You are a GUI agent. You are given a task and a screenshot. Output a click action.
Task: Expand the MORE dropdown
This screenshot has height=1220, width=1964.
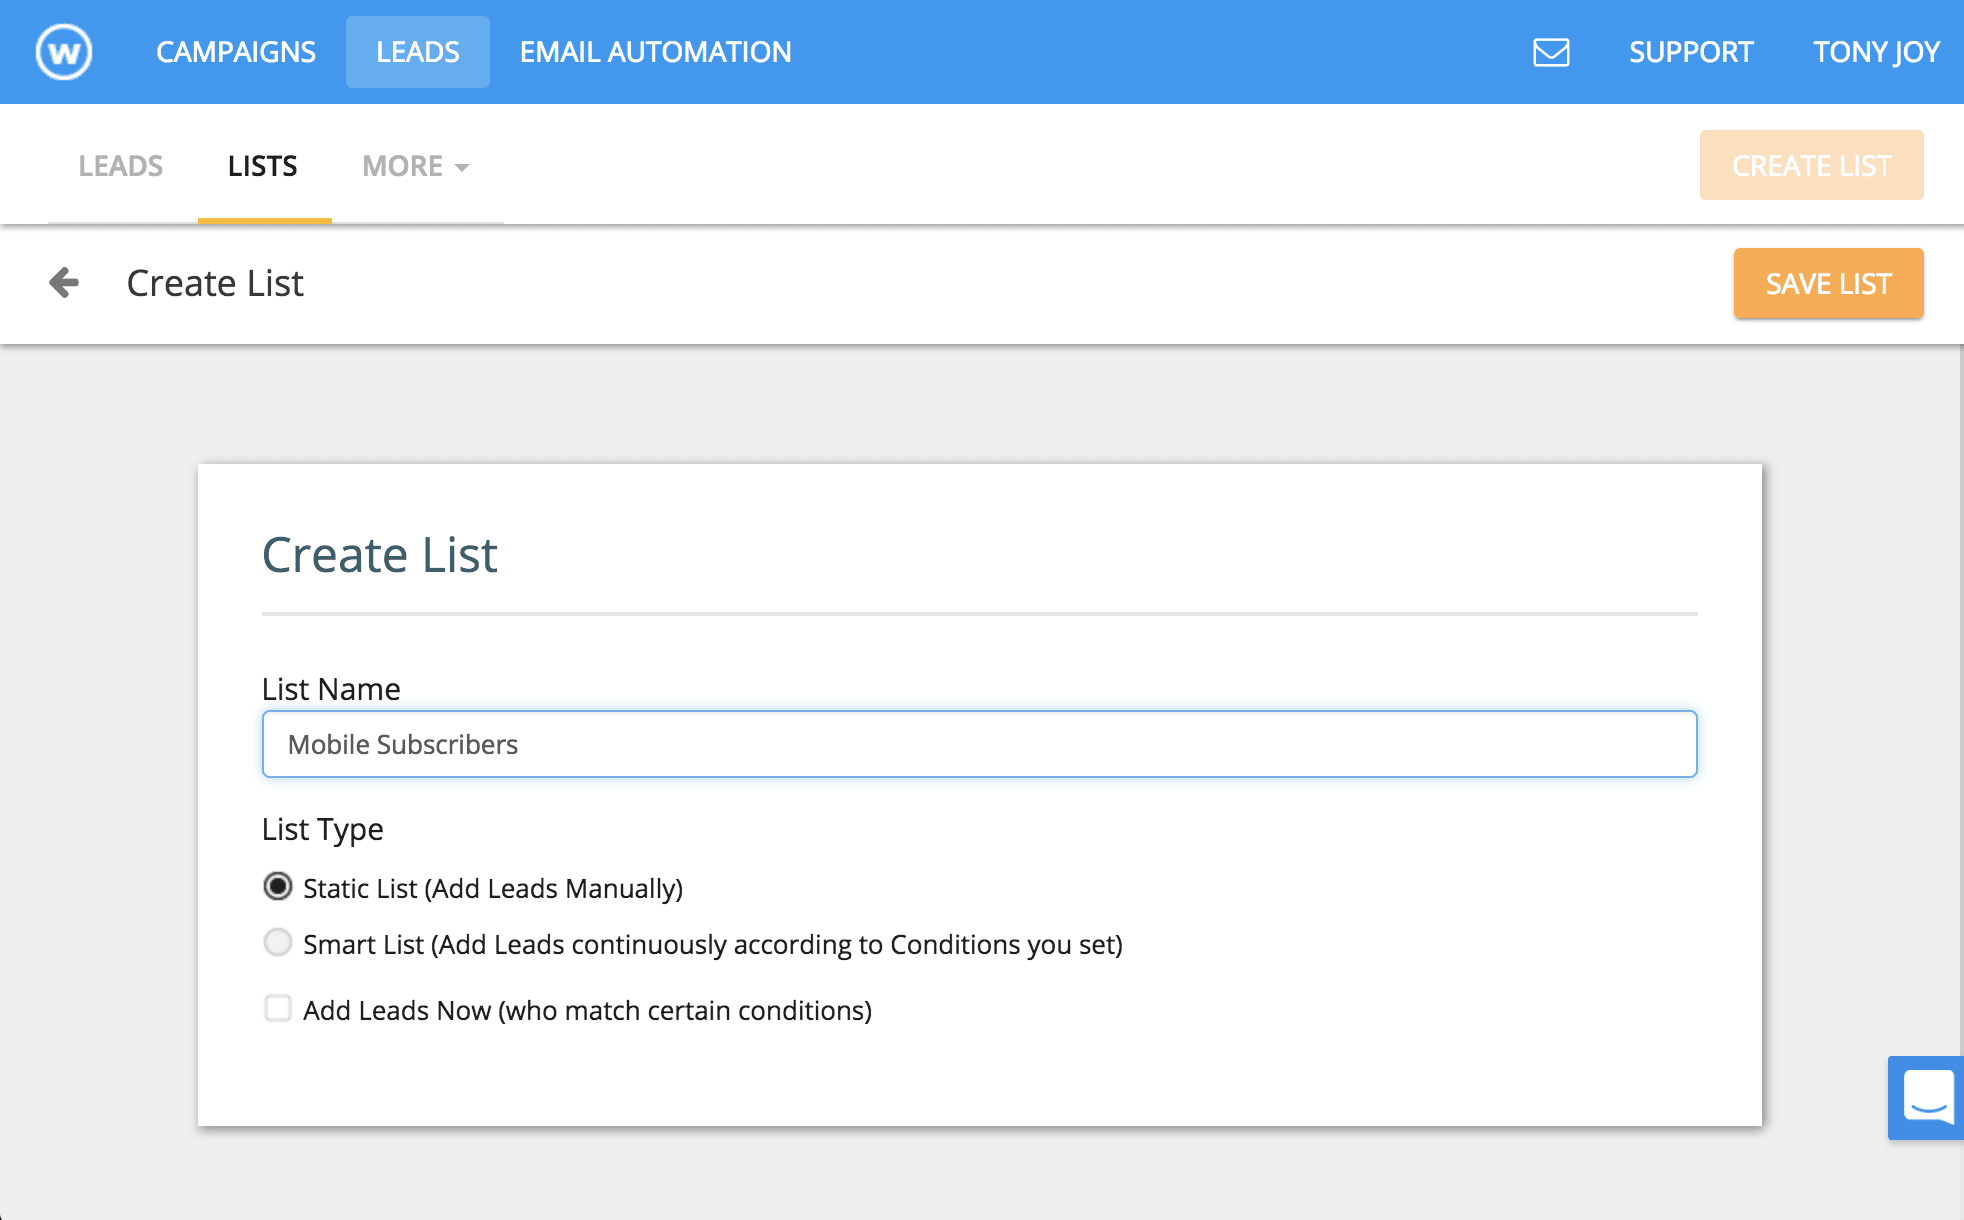415,166
